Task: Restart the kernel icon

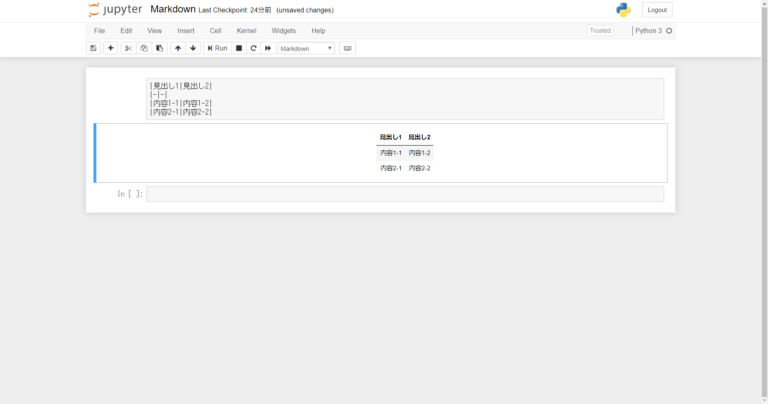Action: [253, 48]
